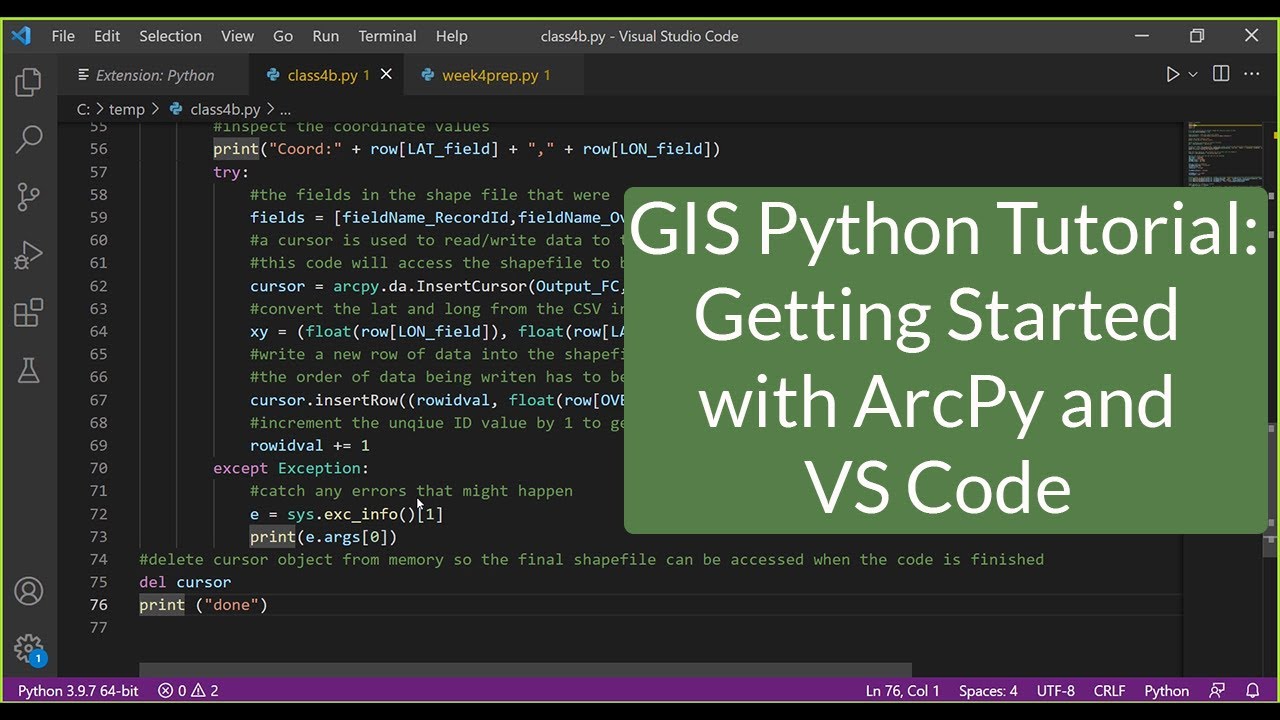Click the VS Code logo icon
1280x720 pixels.
pos(21,36)
